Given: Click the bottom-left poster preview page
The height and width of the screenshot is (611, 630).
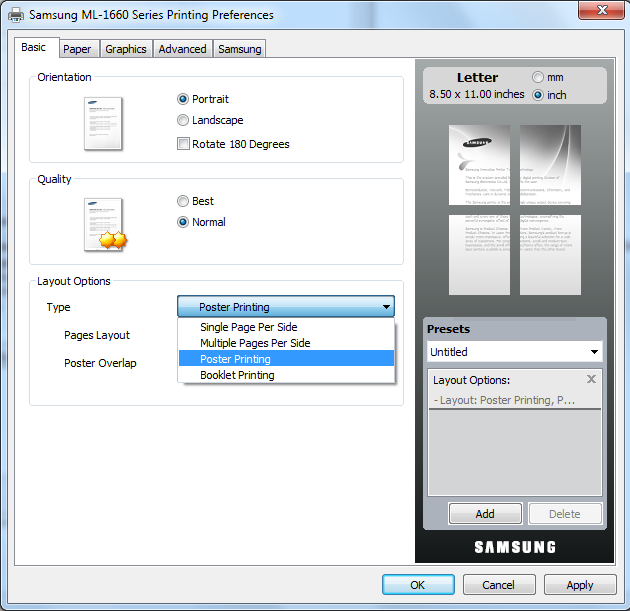Looking at the screenshot, I should tap(479, 255).
